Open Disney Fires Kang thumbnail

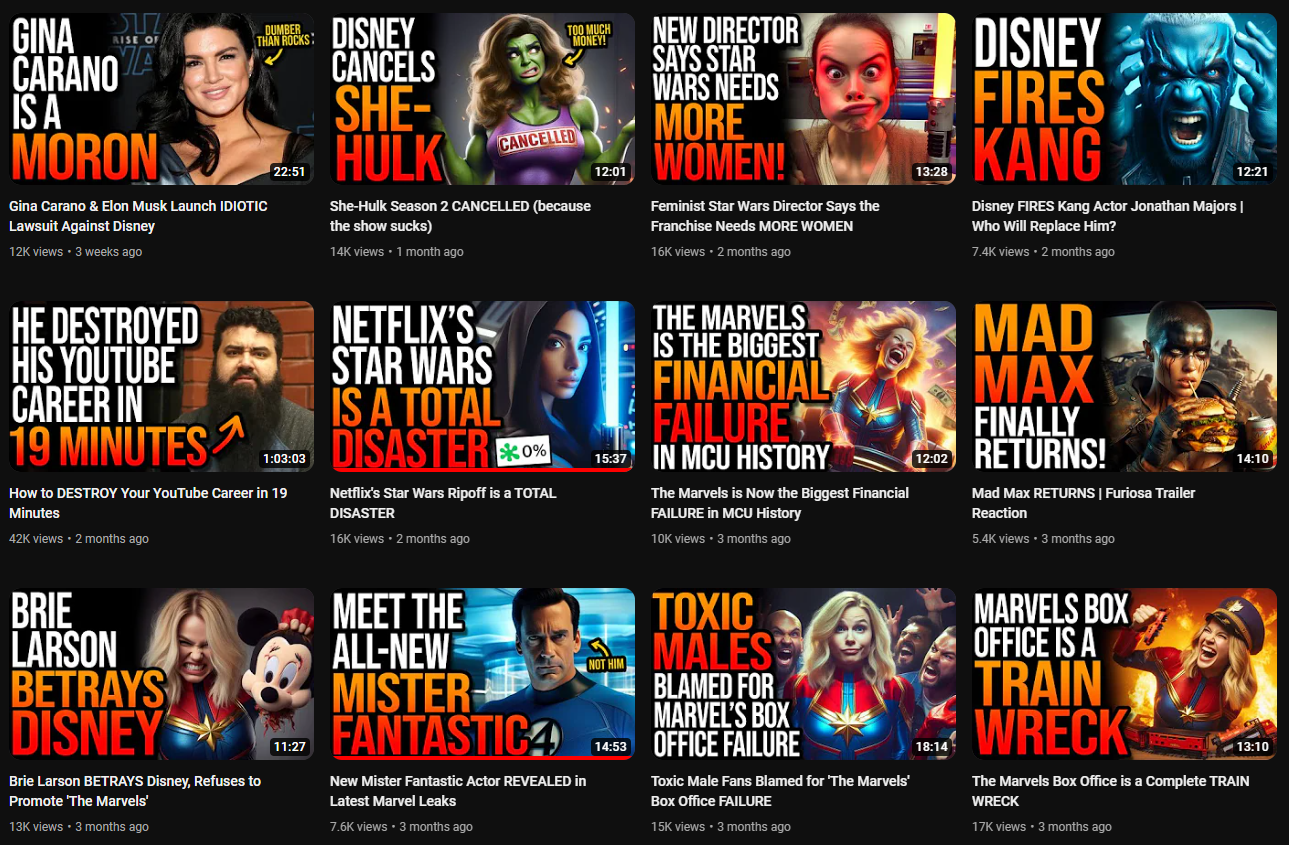[x=1124, y=99]
